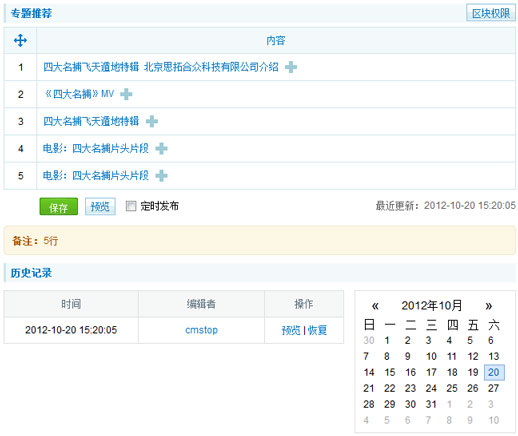Select day 31 in the calendar
The height and width of the screenshot is (436, 518).
tap(431, 404)
